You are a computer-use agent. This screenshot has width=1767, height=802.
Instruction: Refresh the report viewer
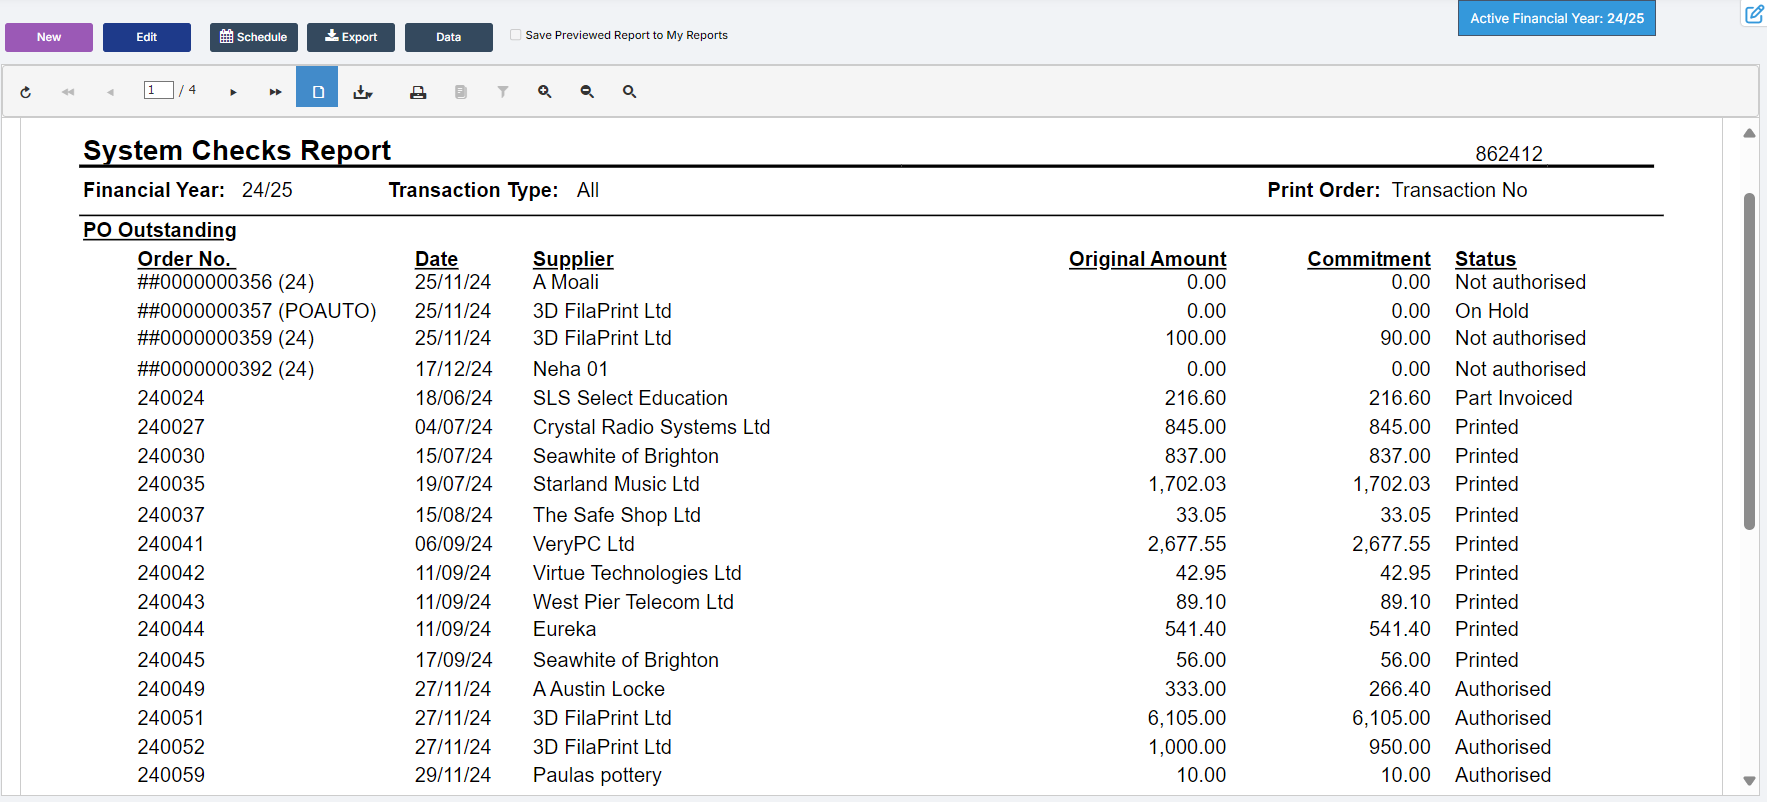(x=26, y=92)
